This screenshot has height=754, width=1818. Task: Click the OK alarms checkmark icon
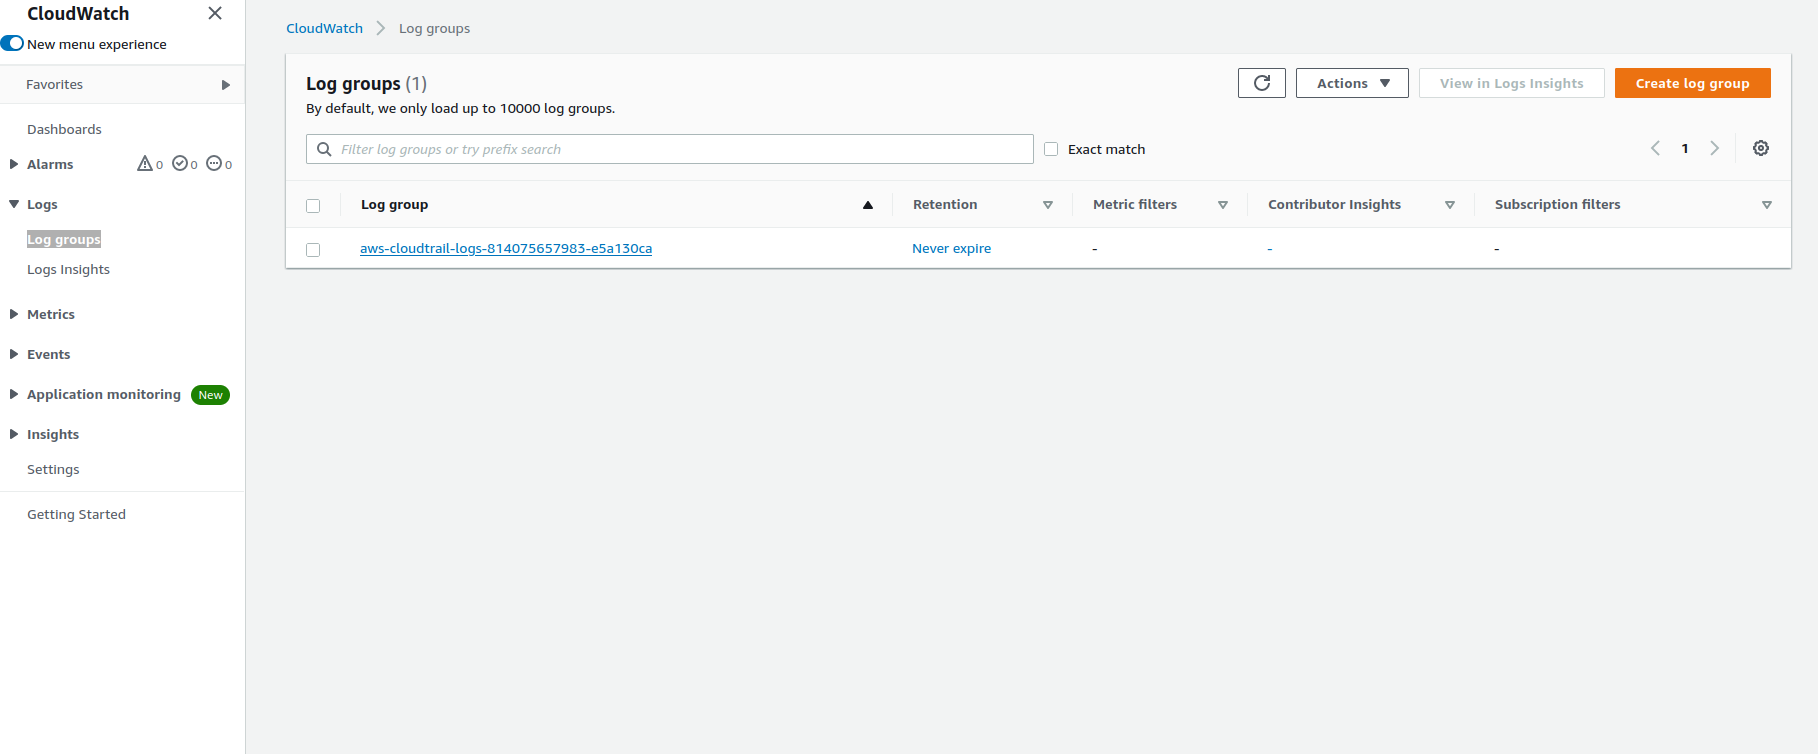[x=180, y=163]
